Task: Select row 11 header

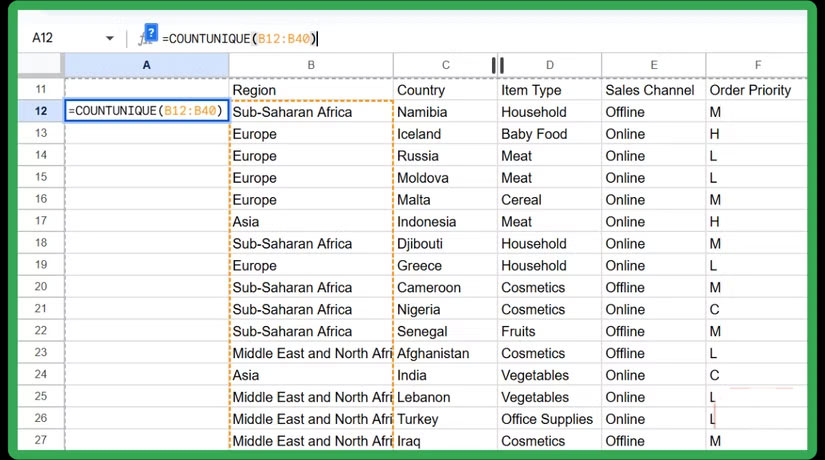Action: (x=41, y=90)
